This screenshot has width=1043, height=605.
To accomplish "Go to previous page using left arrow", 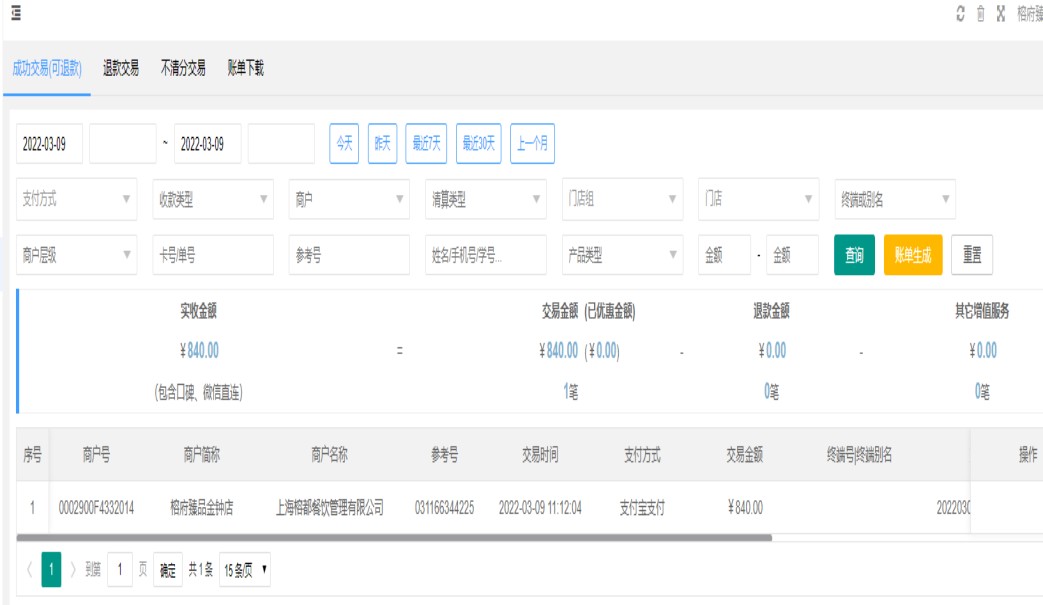I will point(28,571).
